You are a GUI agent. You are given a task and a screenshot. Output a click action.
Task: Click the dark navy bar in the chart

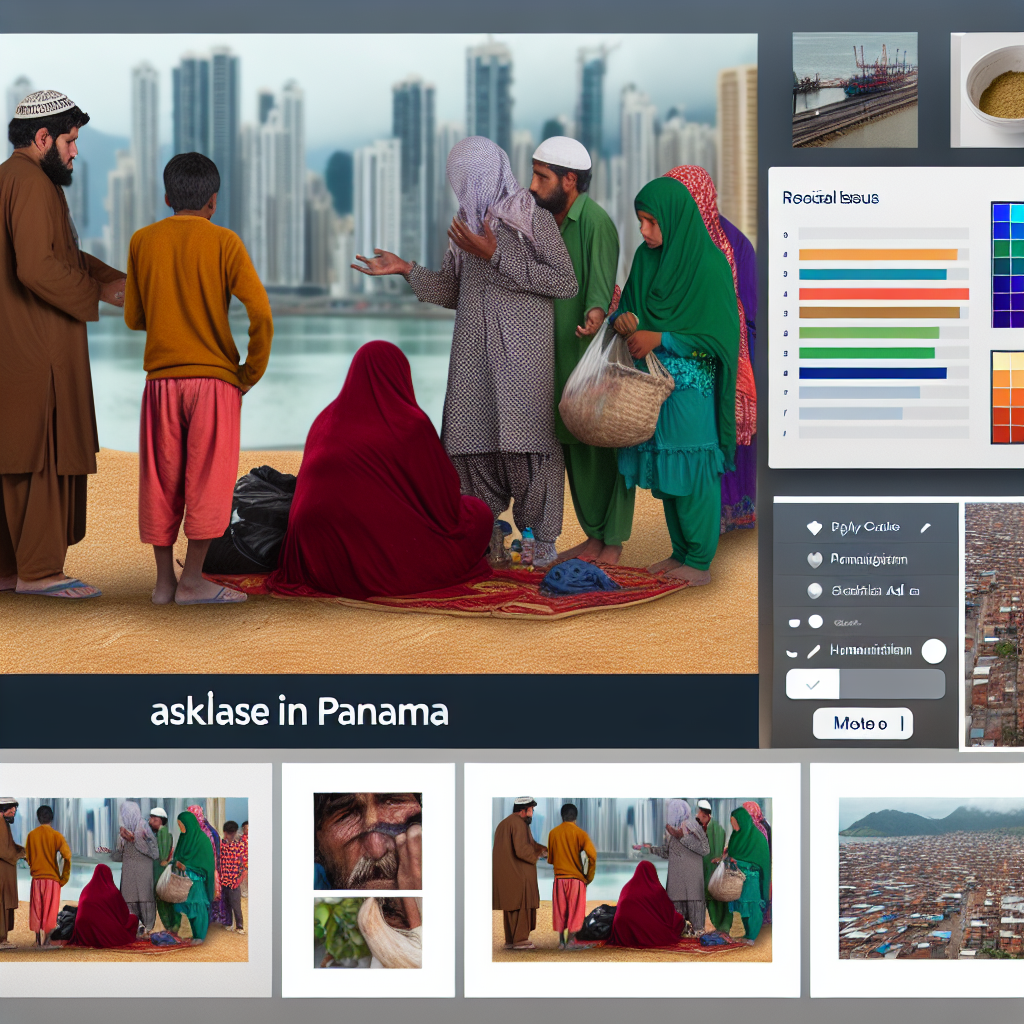pyautogui.click(x=872, y=373)
